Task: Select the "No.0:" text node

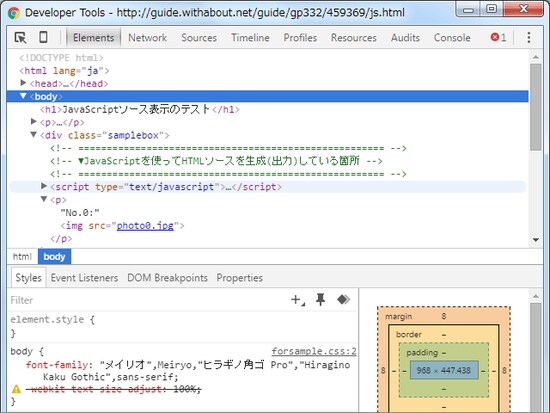Action: [80, 213]
